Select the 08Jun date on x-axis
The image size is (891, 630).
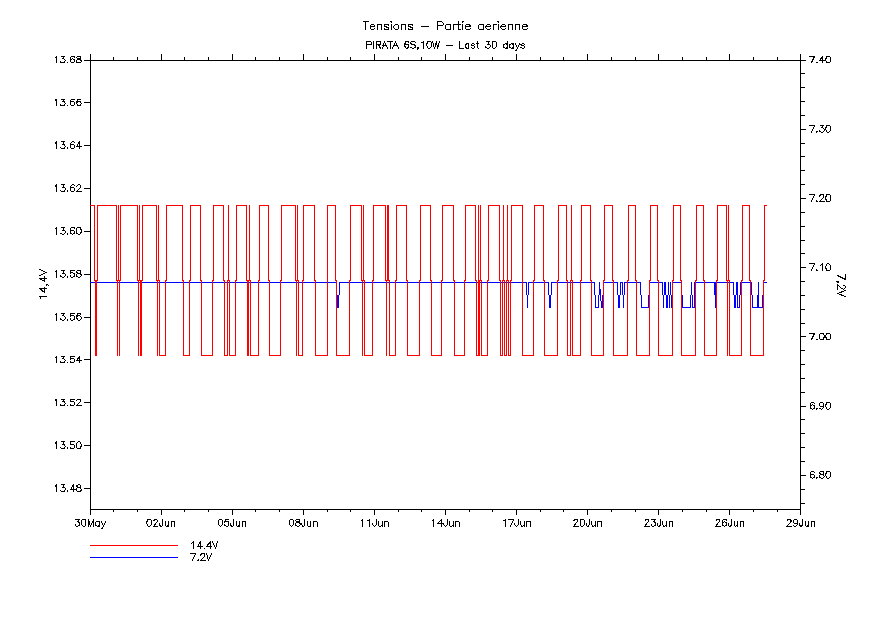(303, 522)
